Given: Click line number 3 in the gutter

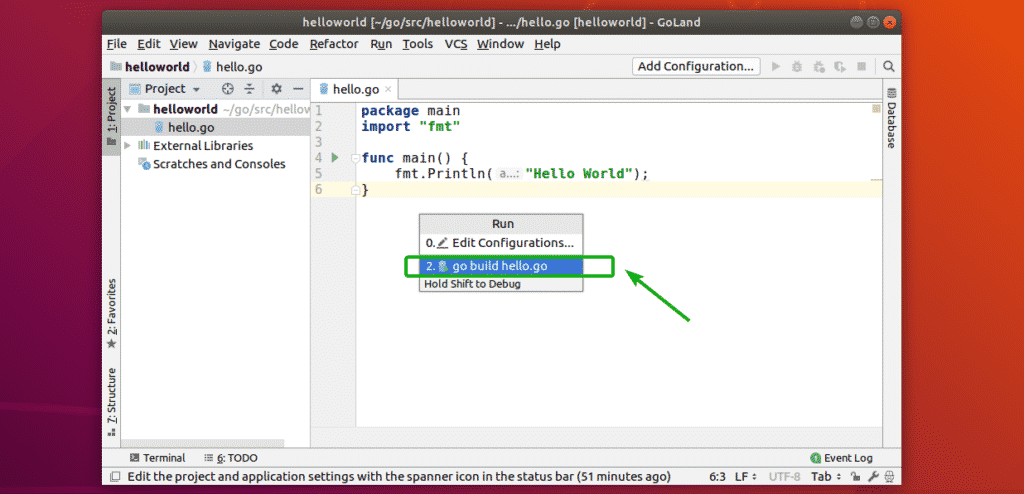Looking at the screenshot, I should tap(318, 142).
